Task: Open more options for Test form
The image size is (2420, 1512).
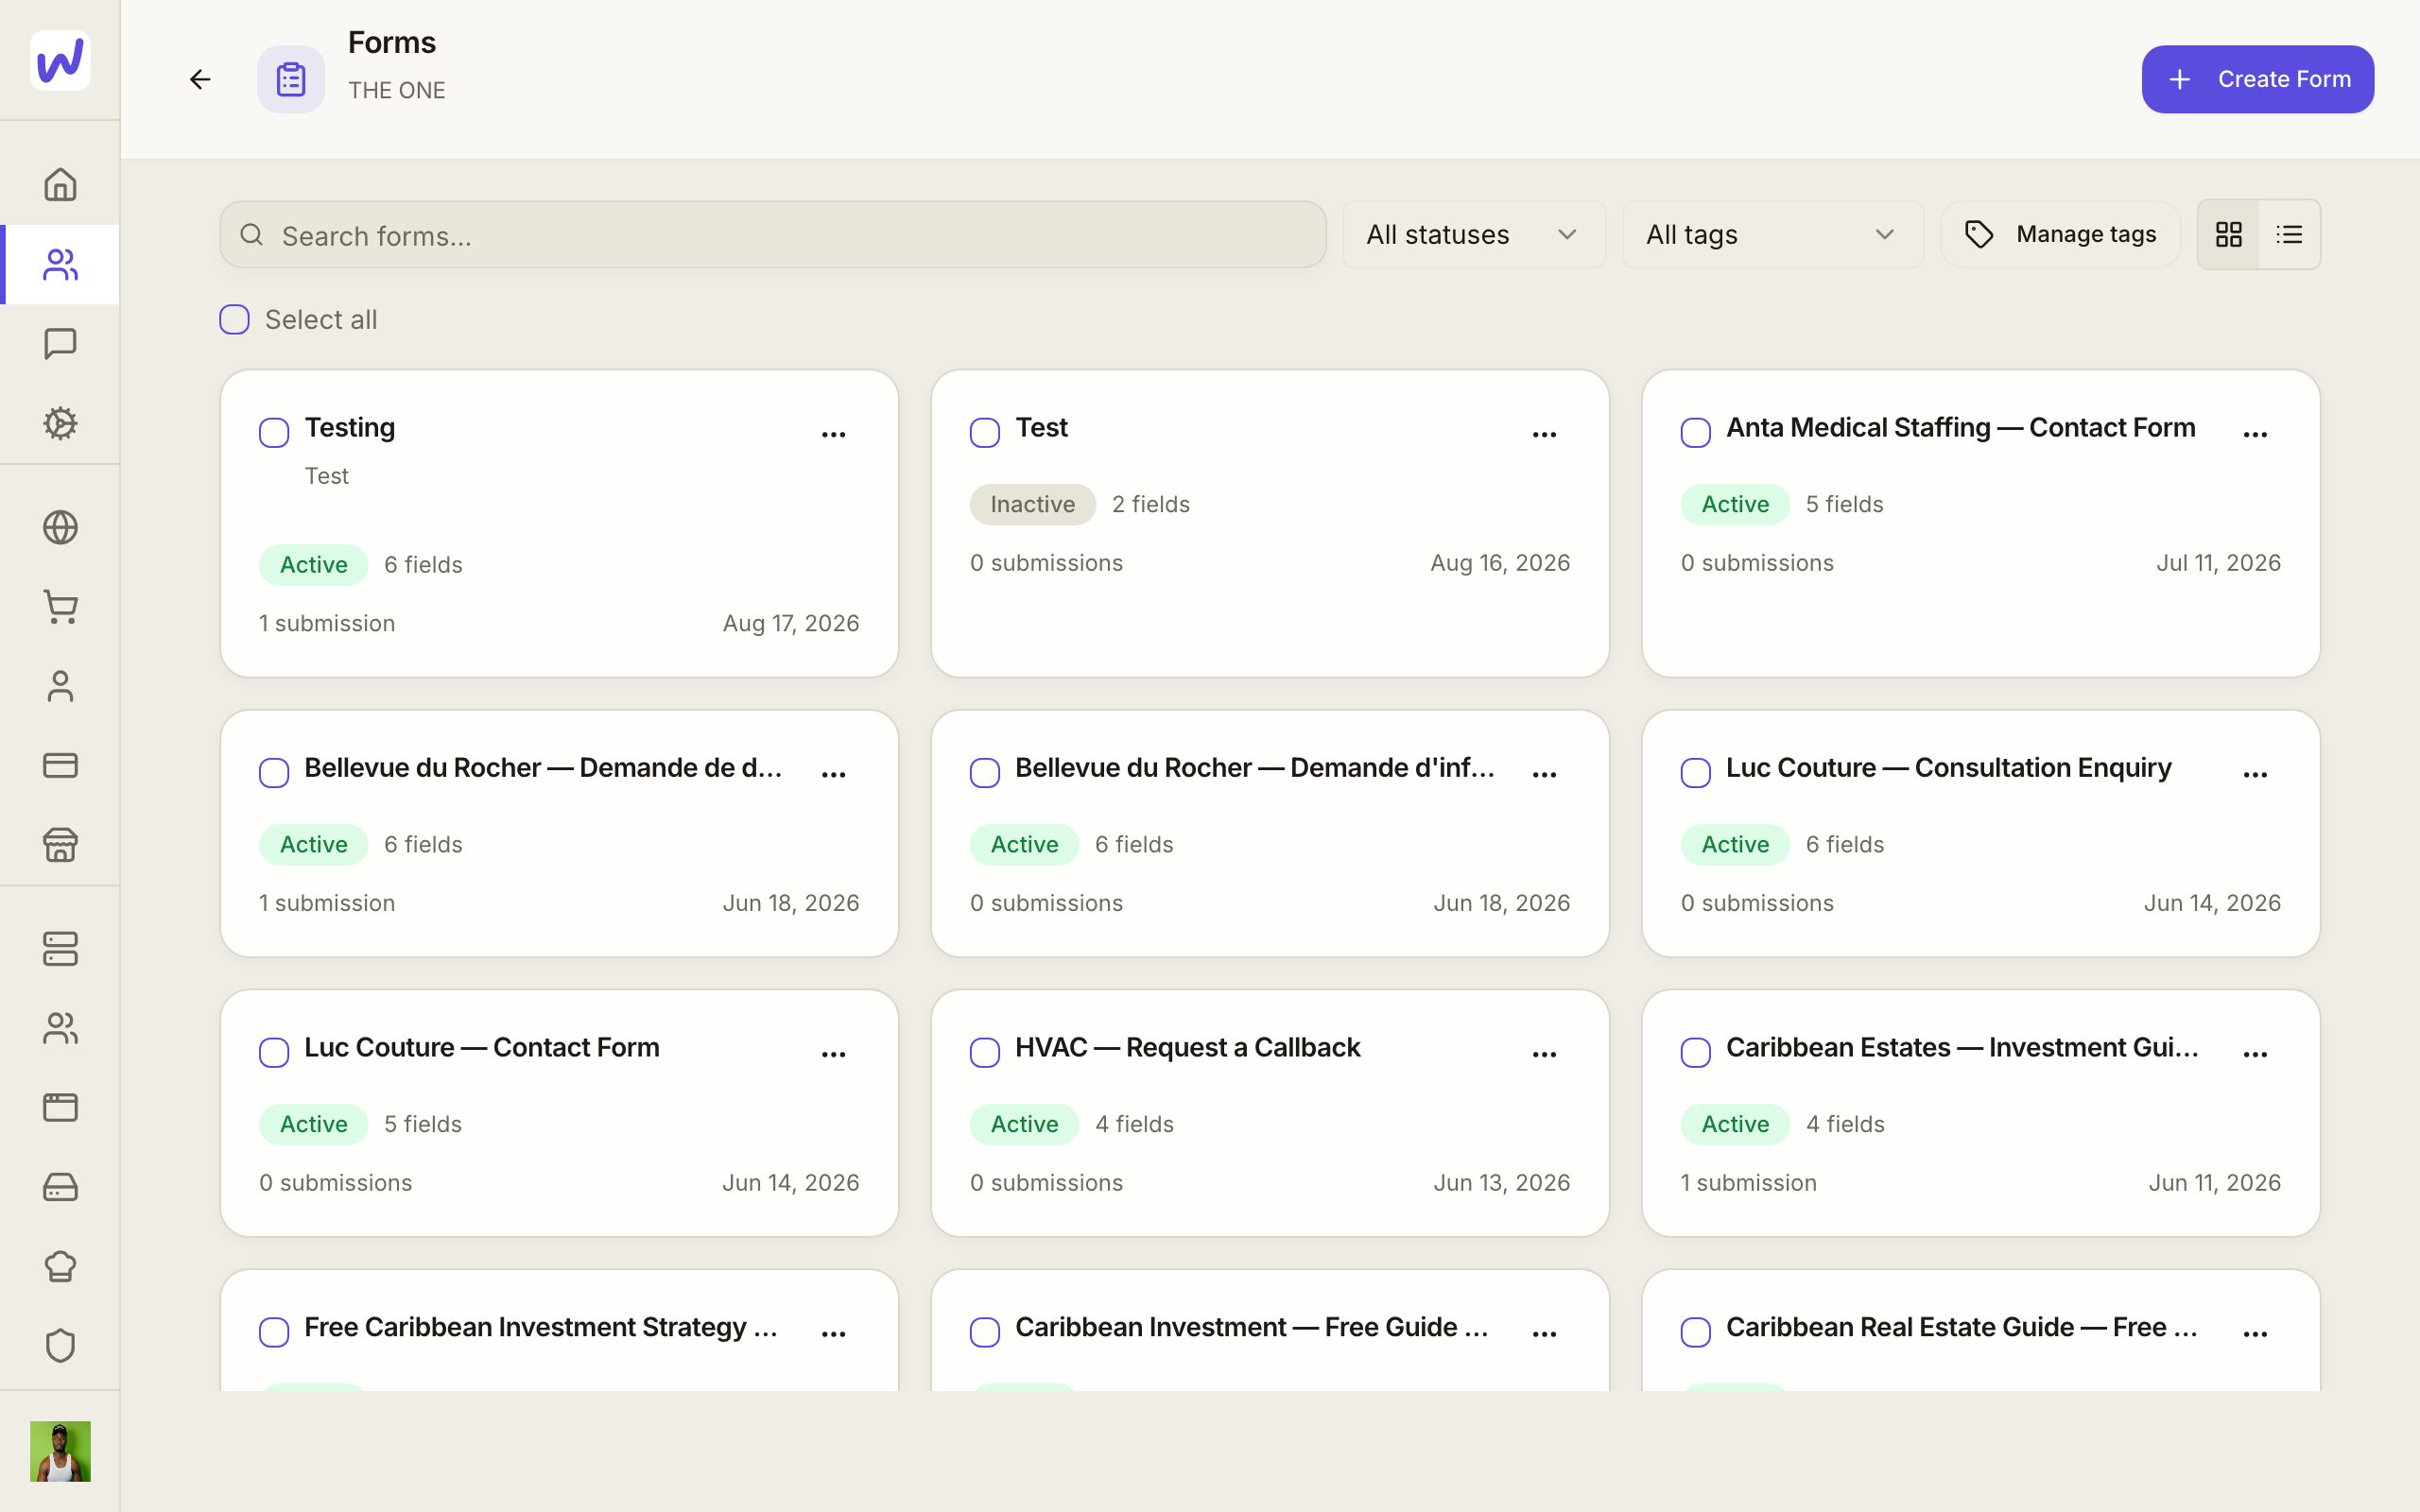Action: [x=1544, y=434]
